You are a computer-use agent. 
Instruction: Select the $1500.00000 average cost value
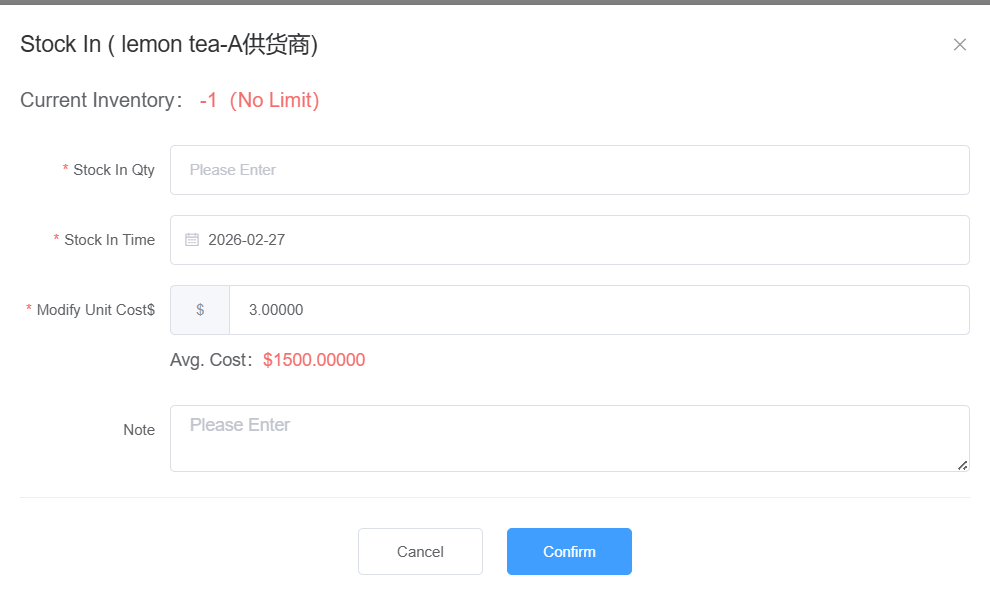click(314, 360)
